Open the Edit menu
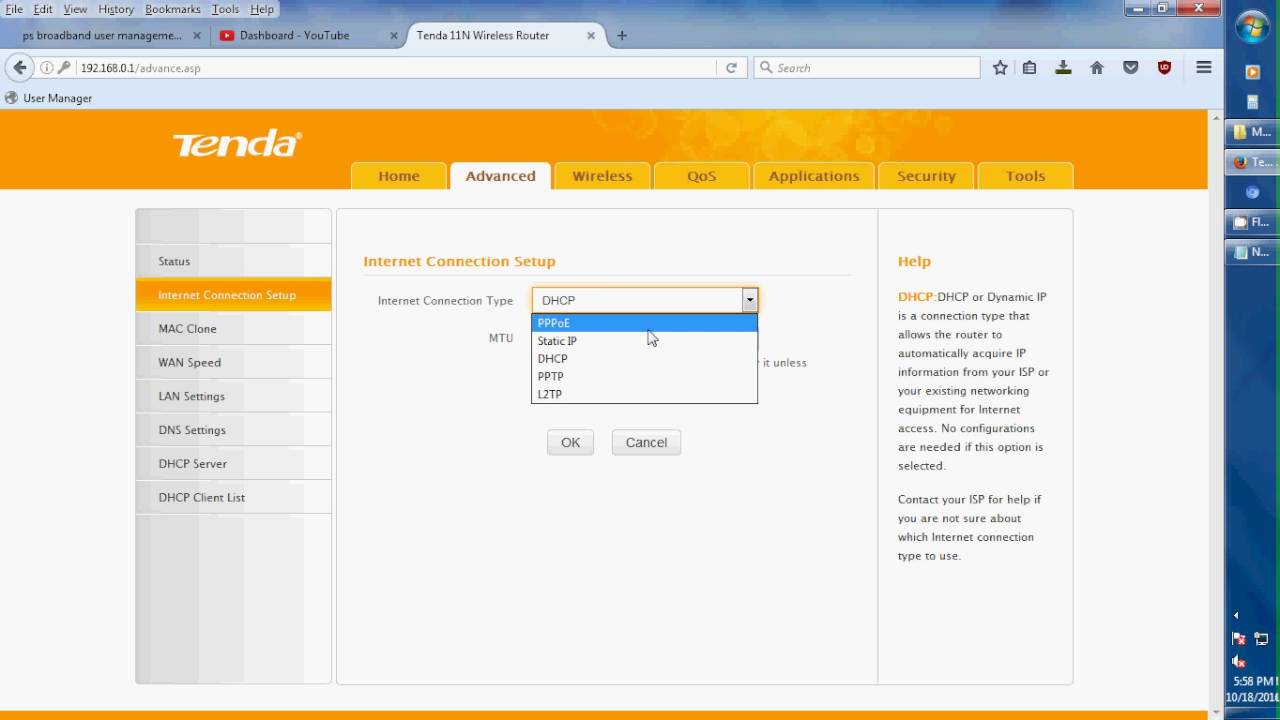Image resolution: width=1280 pixels, height=720 pixels. [x=43, y=9]
